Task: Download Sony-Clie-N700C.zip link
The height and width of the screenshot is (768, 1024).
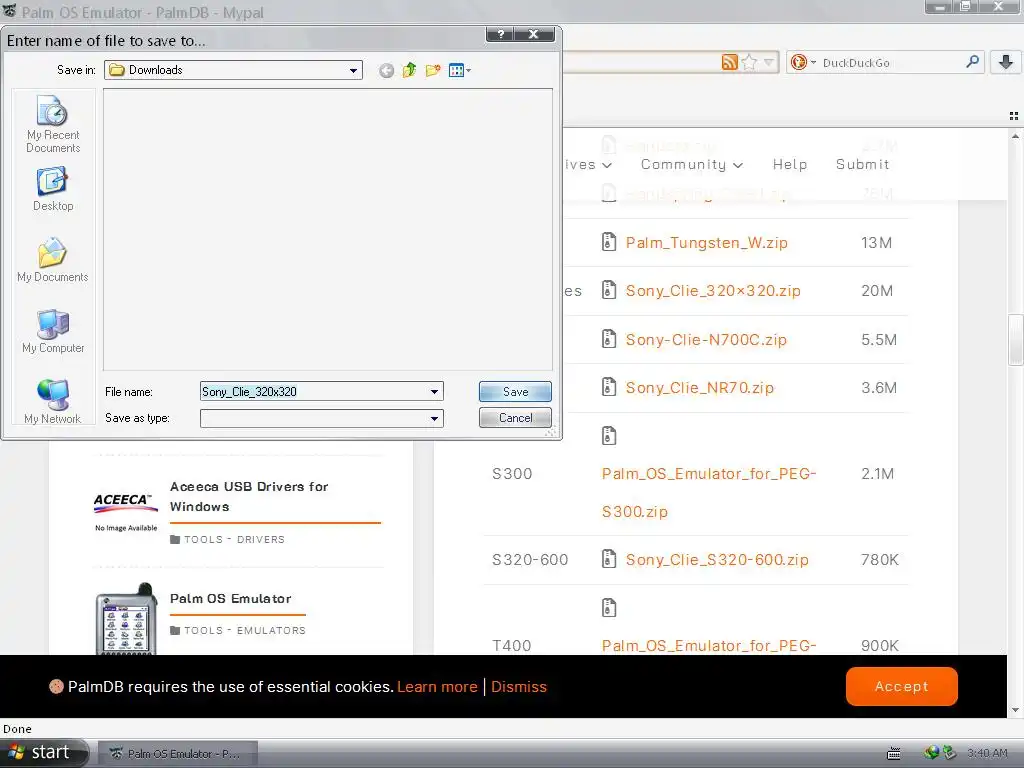Action: click(706, 340)
